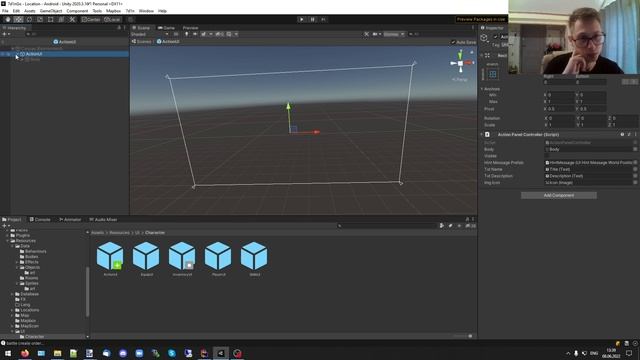Click the Preview Packages in Use button
The image size is (640, 360).
pos(481,19)
